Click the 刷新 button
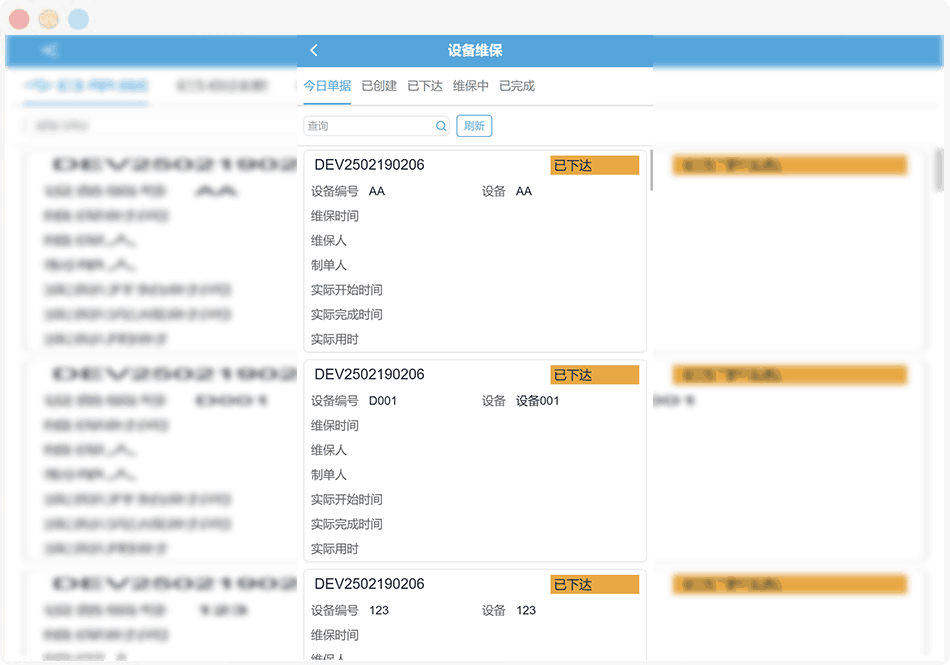 point(474,126)
